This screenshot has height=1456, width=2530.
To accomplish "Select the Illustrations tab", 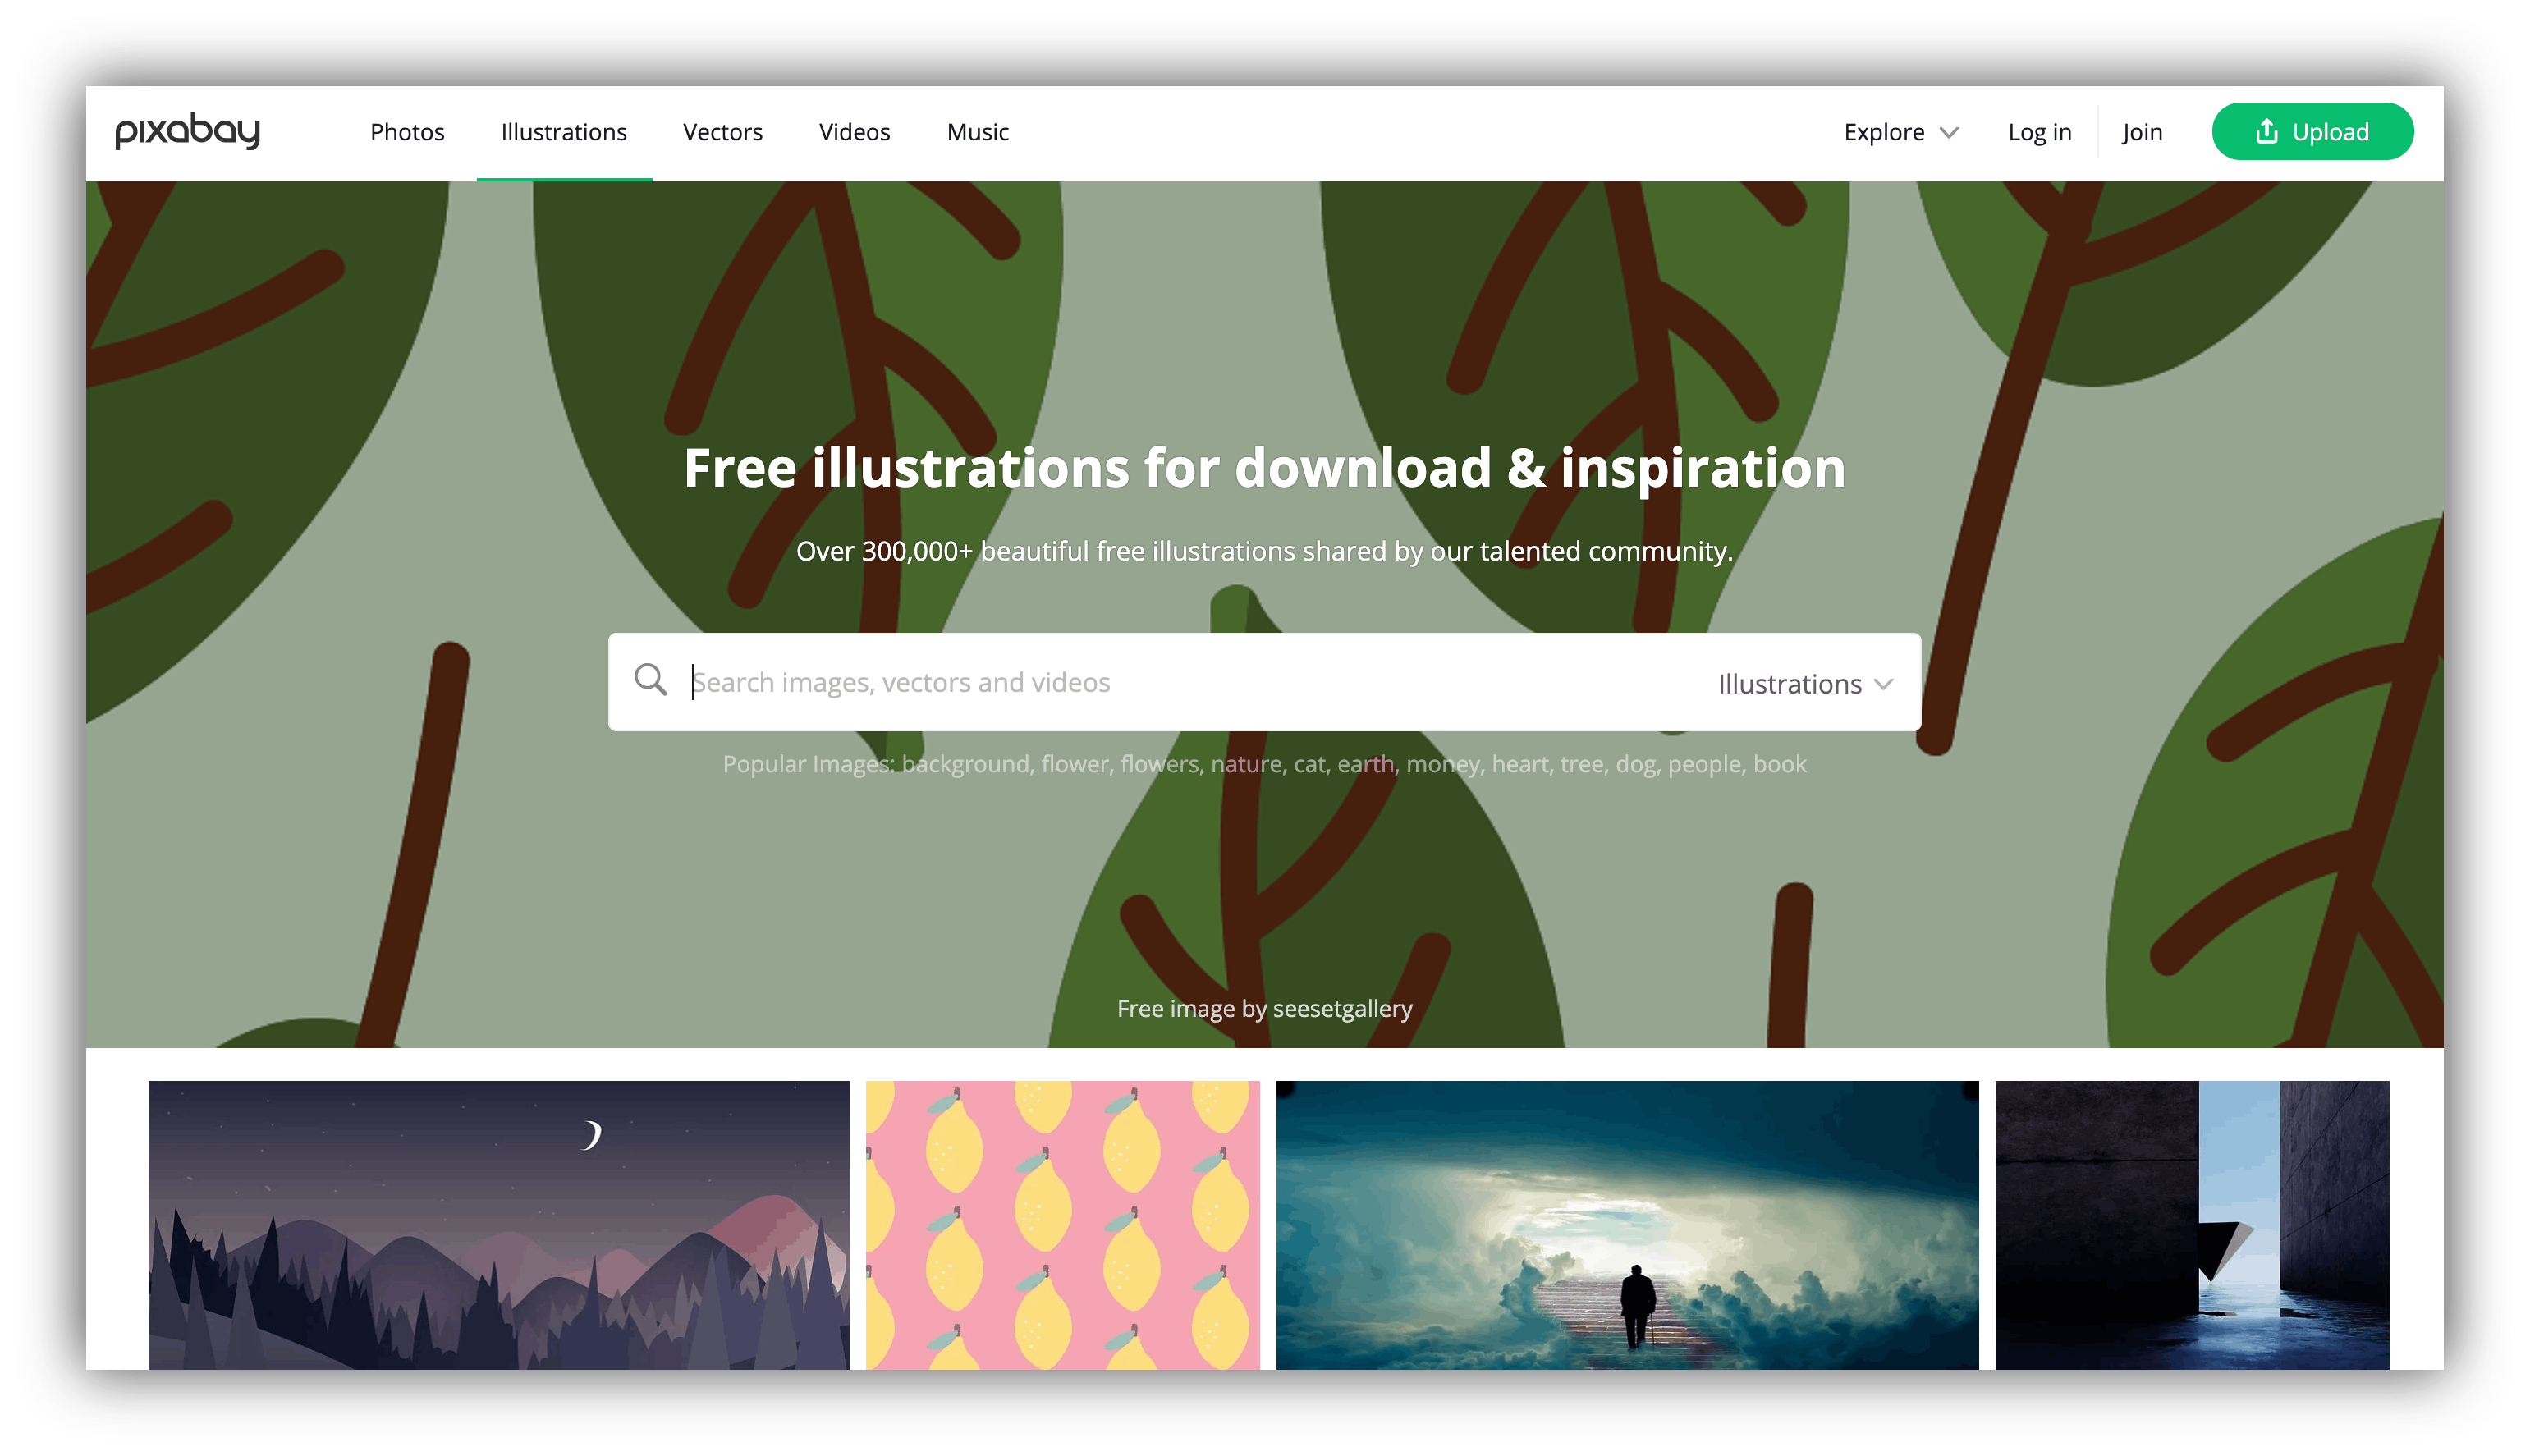I will (563, 130).
